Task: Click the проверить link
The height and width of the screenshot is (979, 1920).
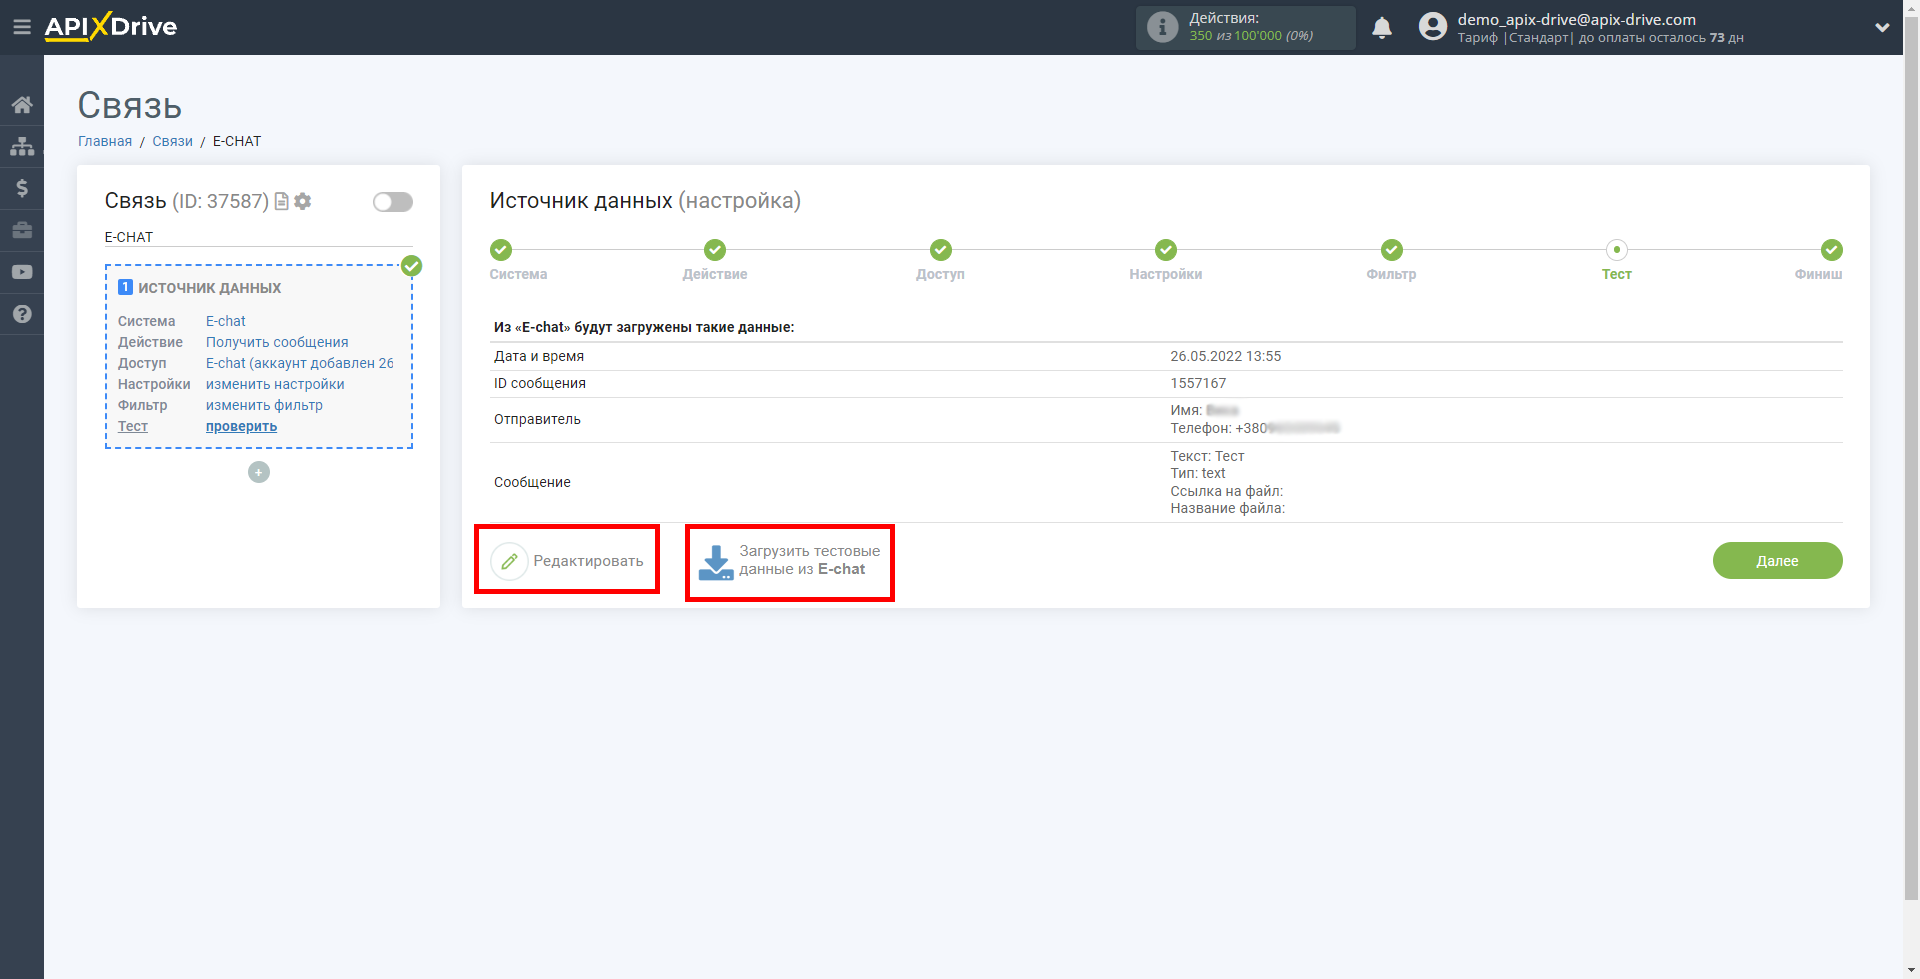Action: (x=241, y=426)
